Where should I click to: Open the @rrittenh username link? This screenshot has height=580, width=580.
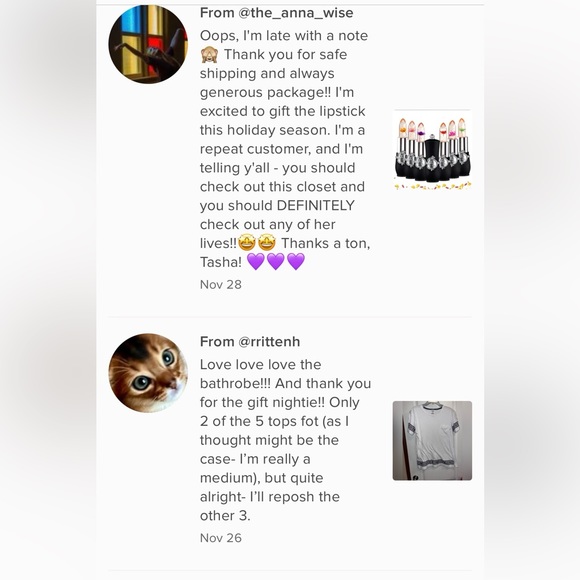269,341
